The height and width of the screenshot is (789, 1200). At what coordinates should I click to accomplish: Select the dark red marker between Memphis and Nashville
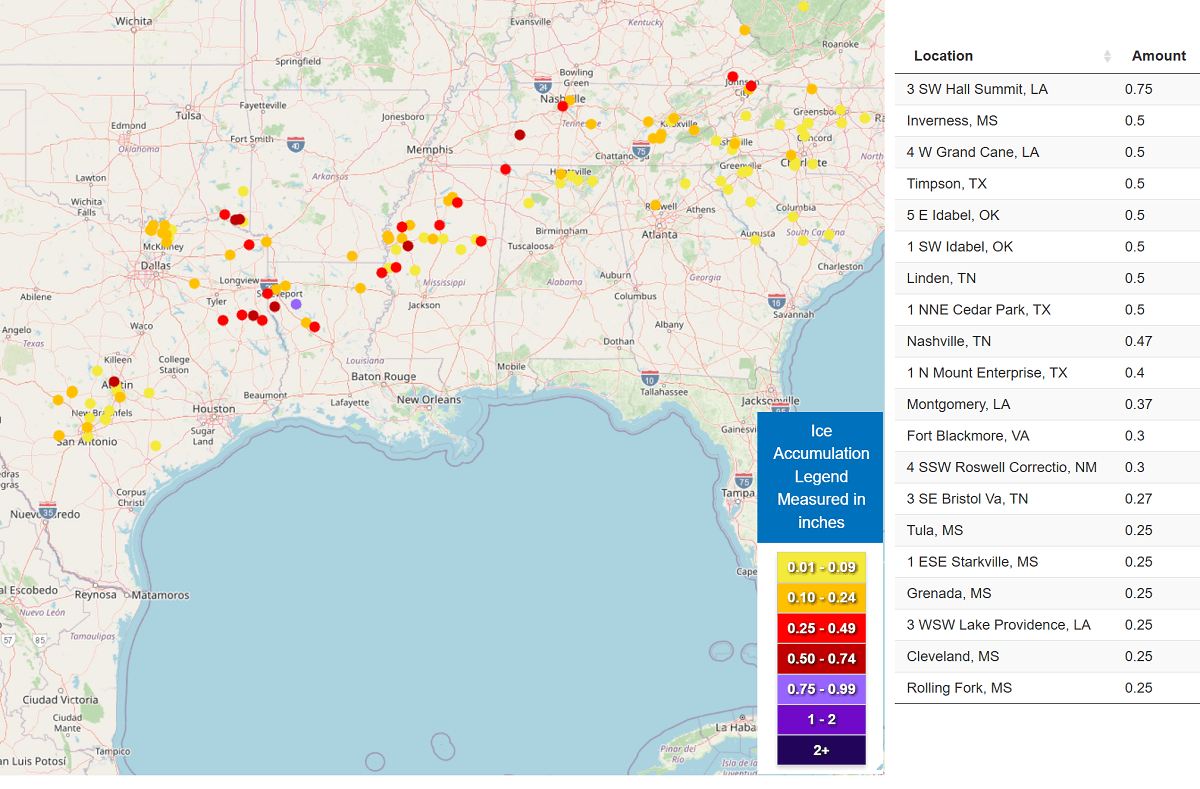coord(519,135)
